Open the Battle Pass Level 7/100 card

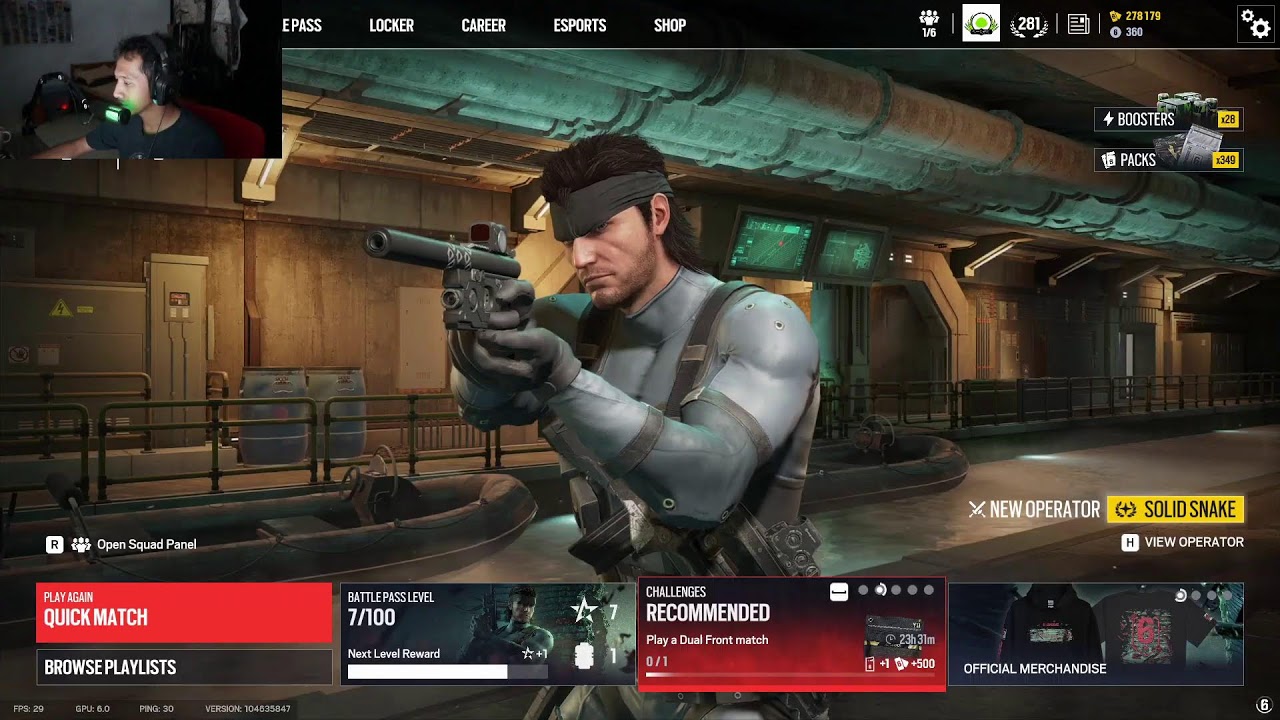point(487,634)
